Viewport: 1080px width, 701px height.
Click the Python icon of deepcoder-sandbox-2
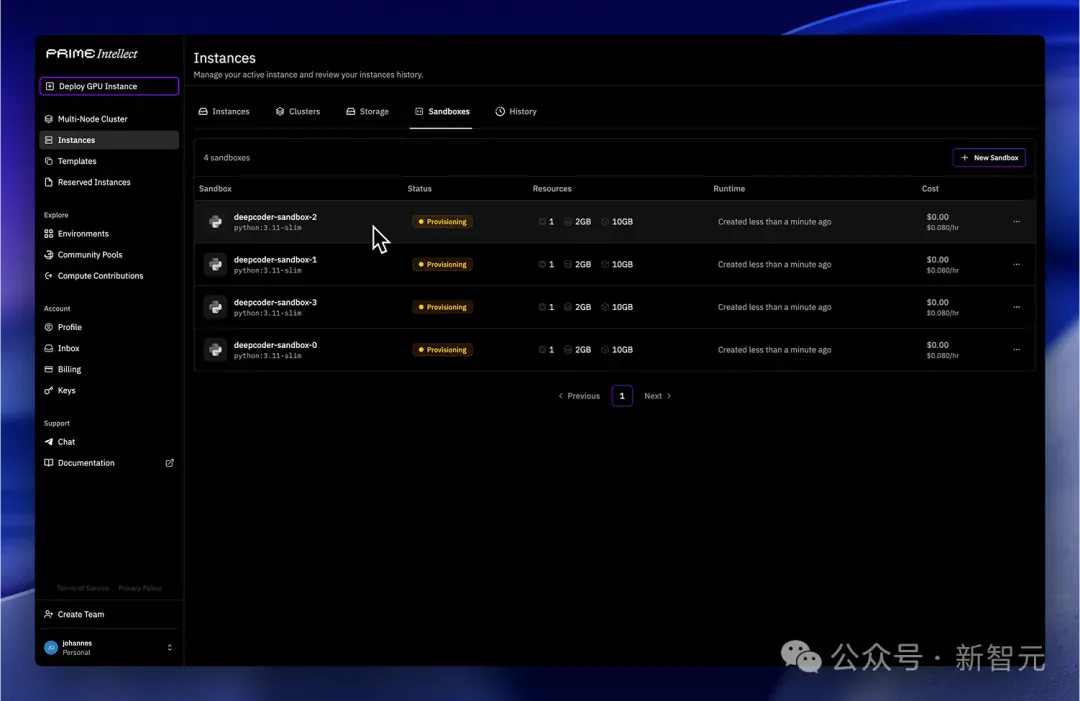click(x=216, y=222)
